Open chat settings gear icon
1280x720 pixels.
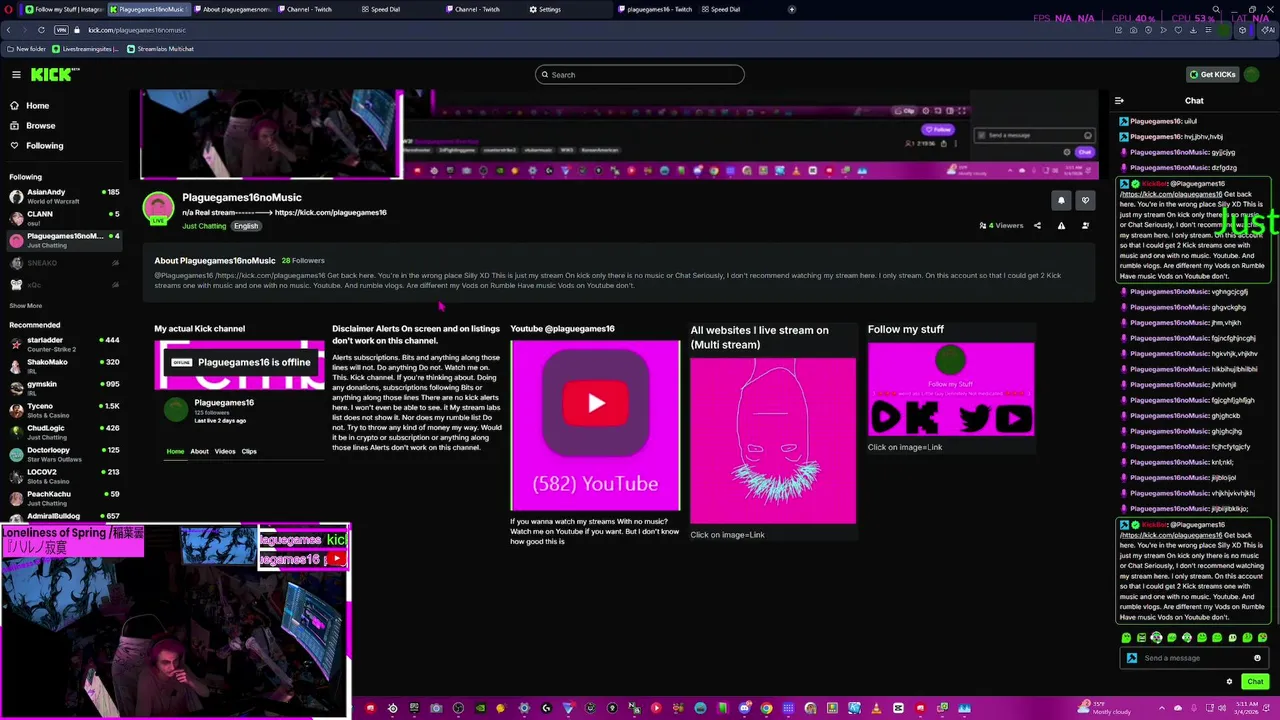pyautogui.click(x=1230, y=682)
